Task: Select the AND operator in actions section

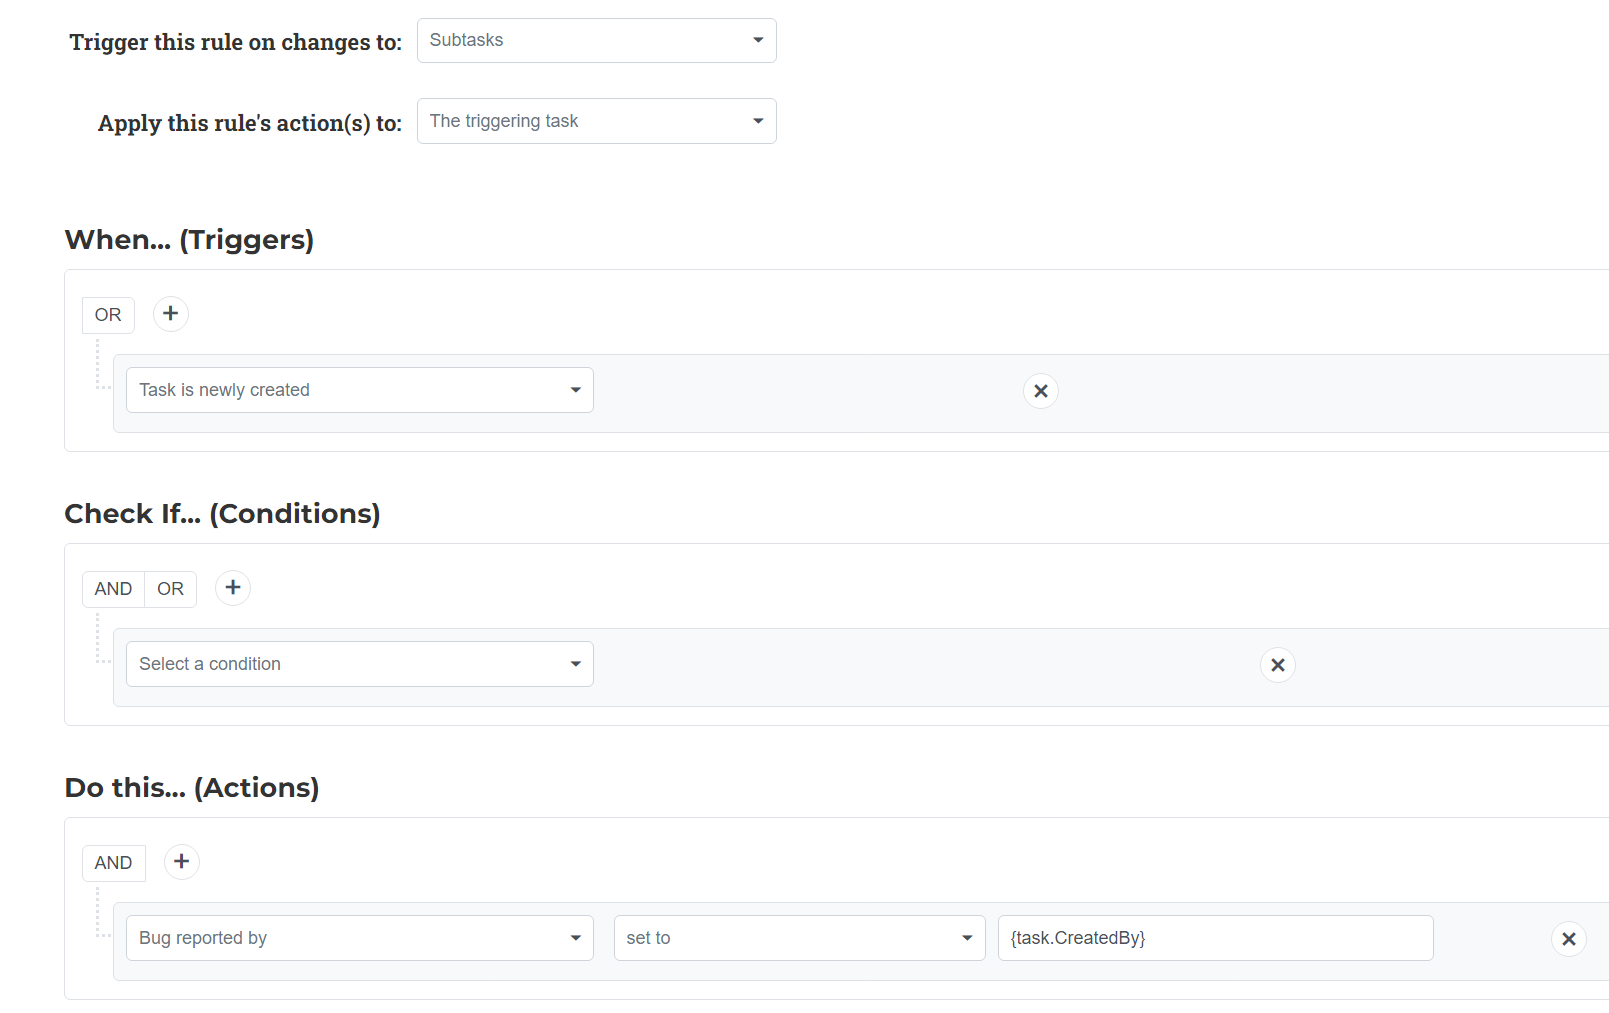Action: point(113,861)
